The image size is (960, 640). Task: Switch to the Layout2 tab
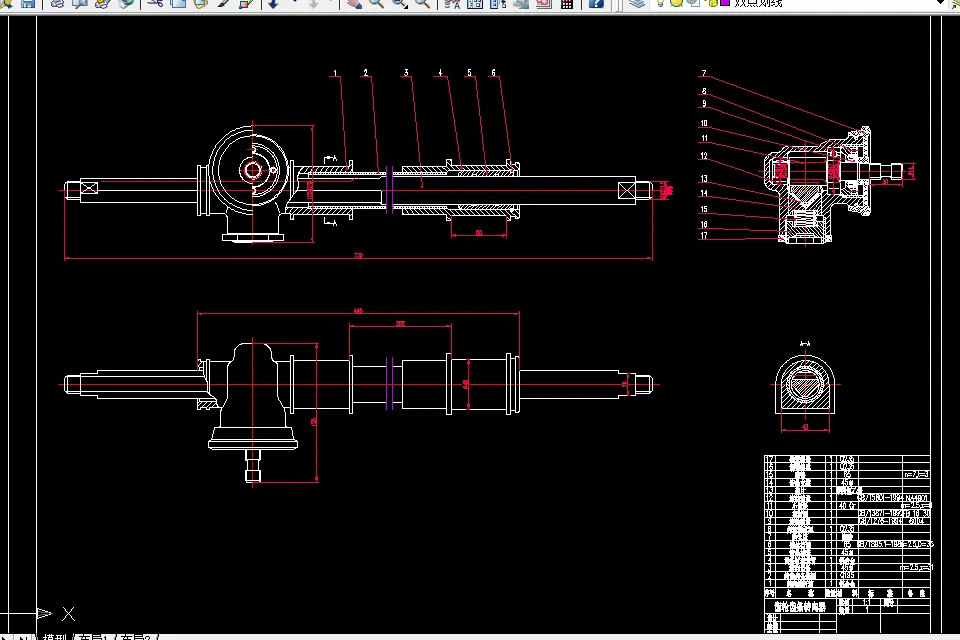click(135, 637)
